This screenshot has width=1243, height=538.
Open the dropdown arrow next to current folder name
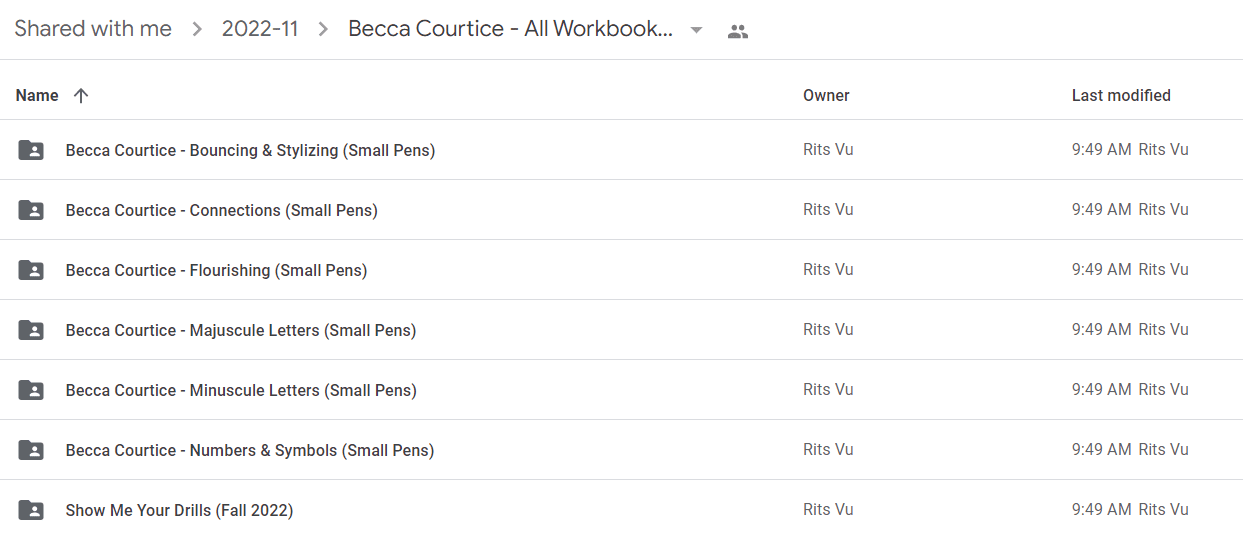697,30
